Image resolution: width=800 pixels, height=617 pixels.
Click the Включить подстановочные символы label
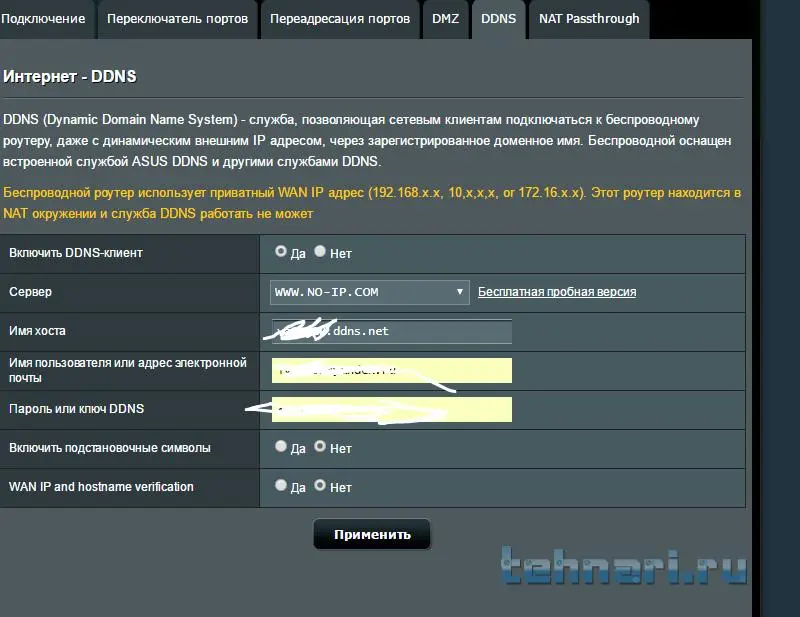click(110, 448)
